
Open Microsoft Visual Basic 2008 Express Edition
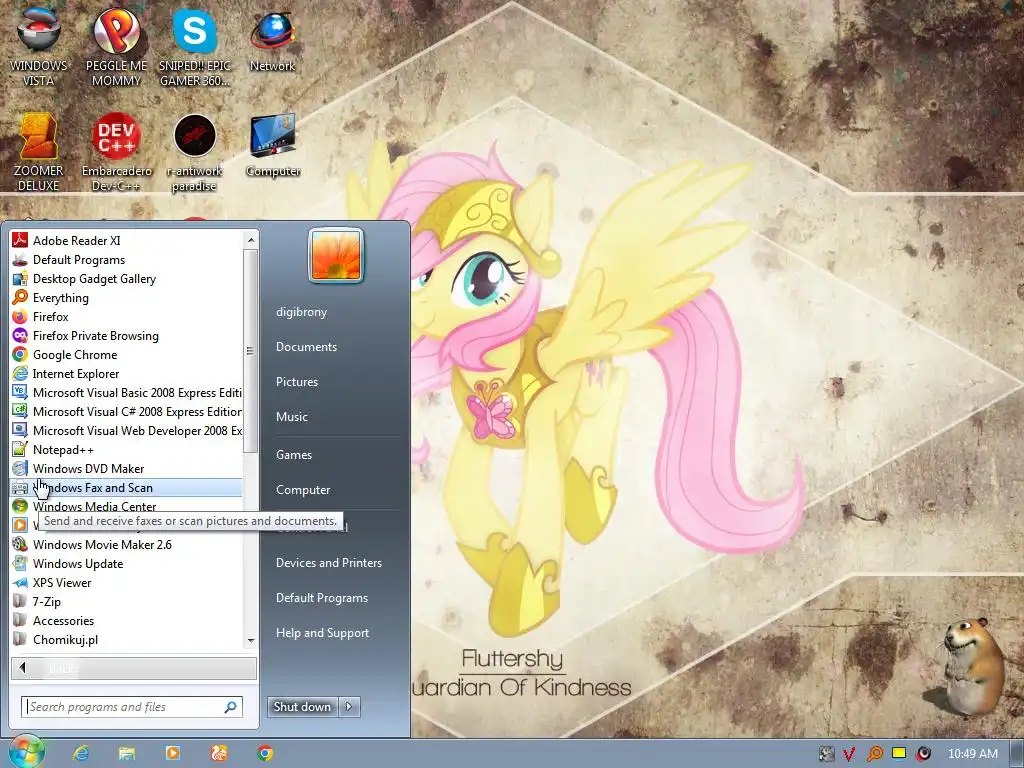[x=125, y=392]
